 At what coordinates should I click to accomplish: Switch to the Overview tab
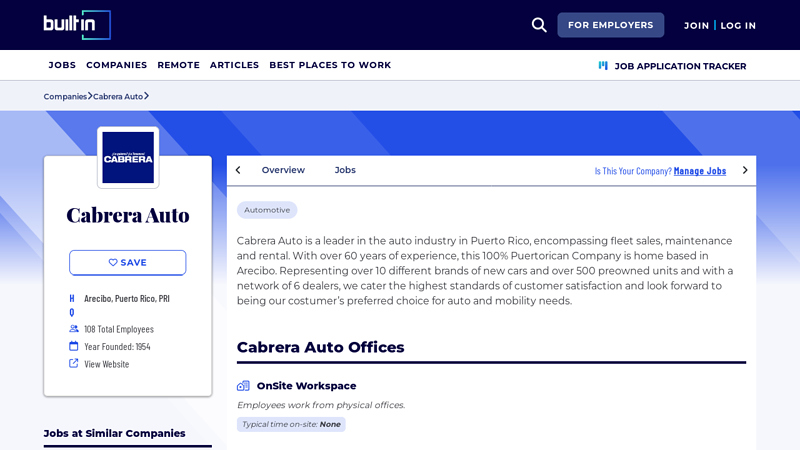point(283,170)
